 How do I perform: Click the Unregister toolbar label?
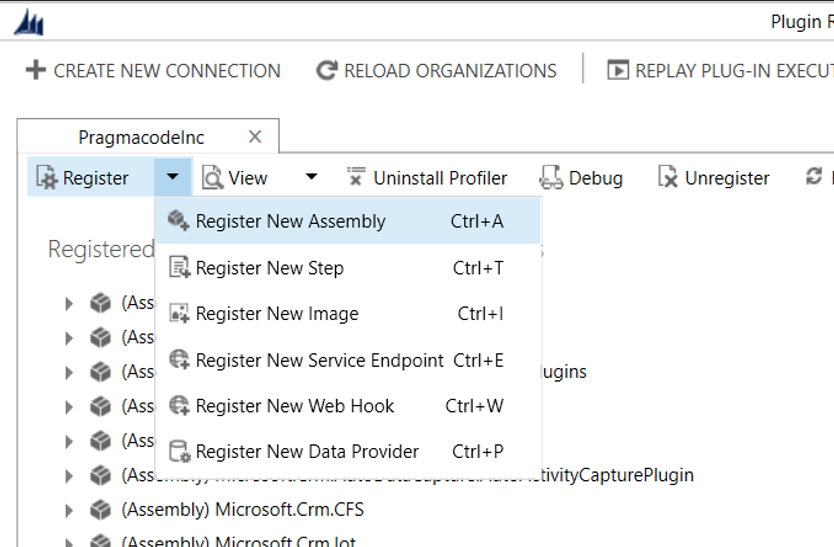tap(727, 178)
